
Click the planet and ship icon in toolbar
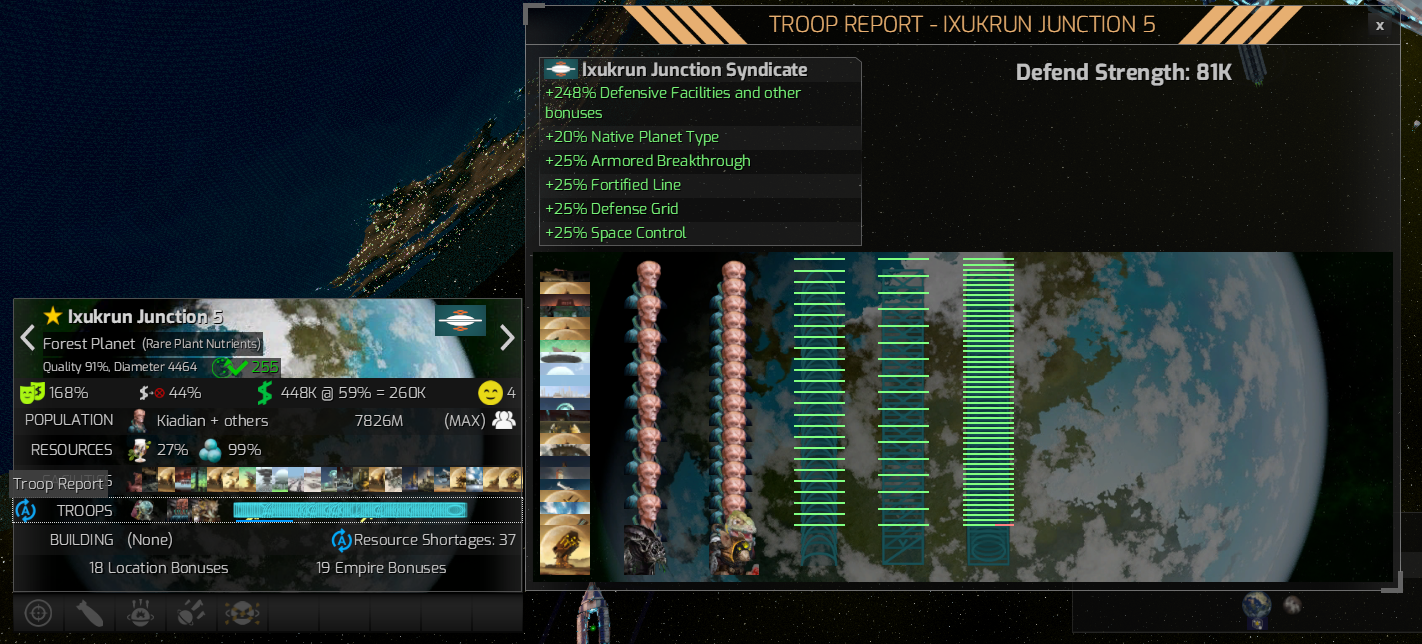tap(192, 612)
